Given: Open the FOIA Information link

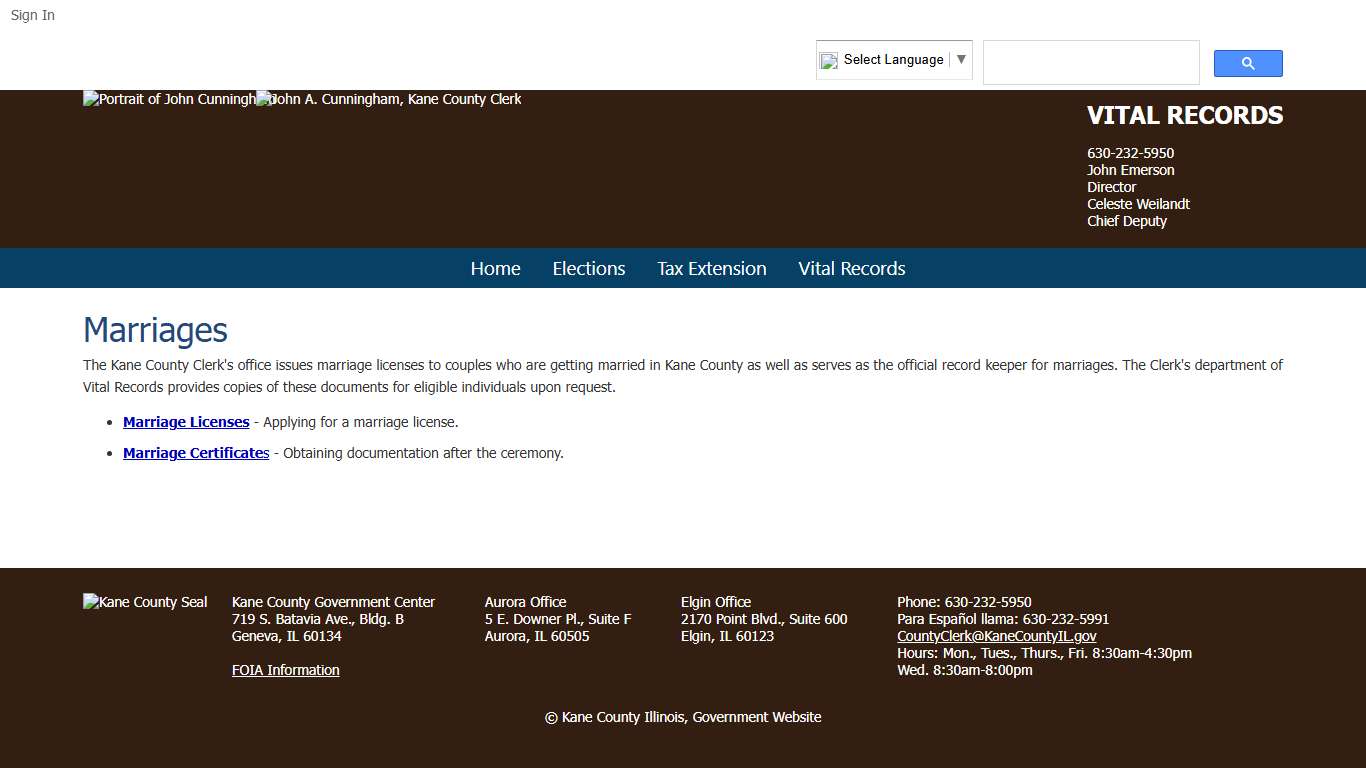Looking at the screenshot, I should 285,670.
